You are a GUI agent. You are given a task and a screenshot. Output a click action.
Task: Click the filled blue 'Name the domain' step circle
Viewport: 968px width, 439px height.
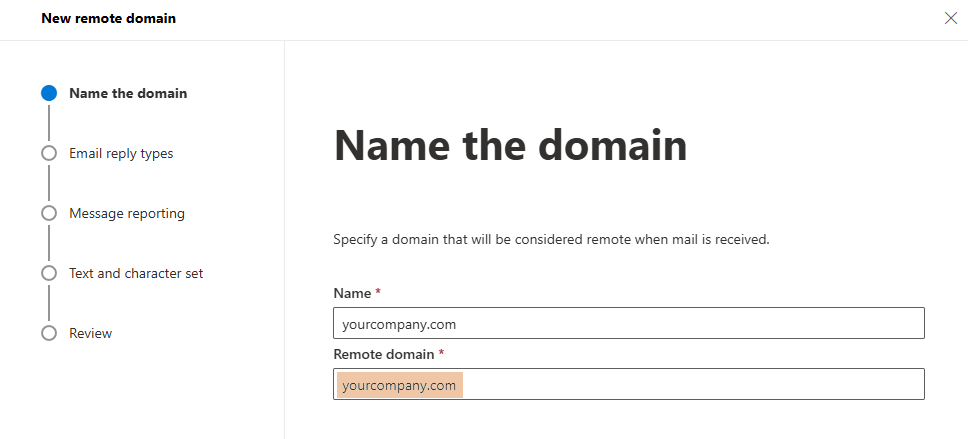click(49, 93)
